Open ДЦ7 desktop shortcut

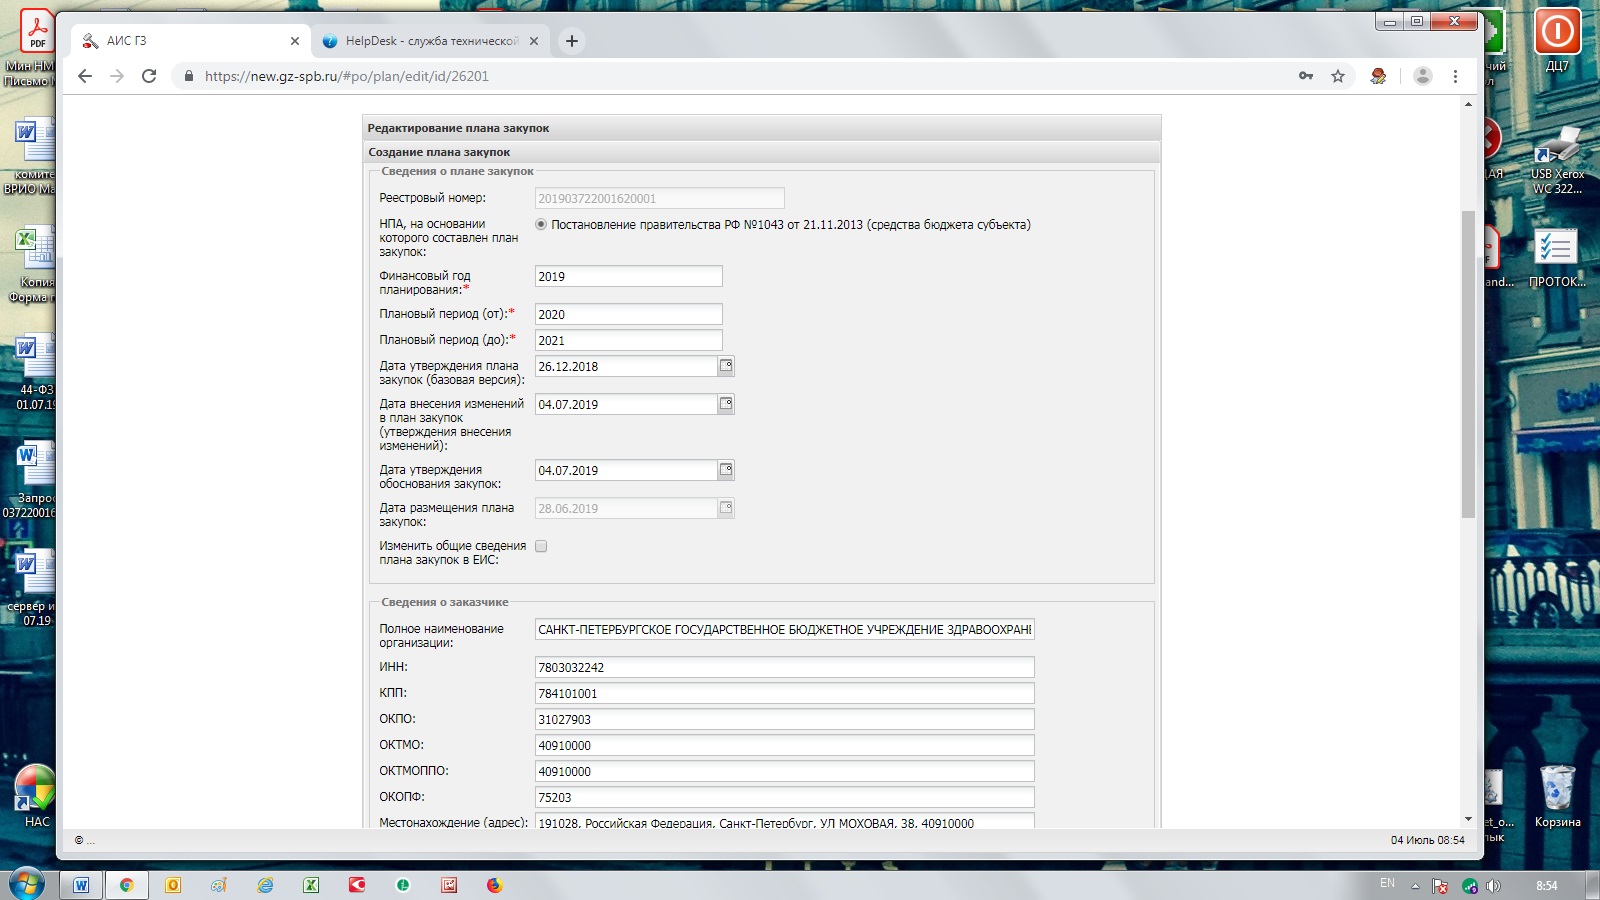(x=1557, y=40)
